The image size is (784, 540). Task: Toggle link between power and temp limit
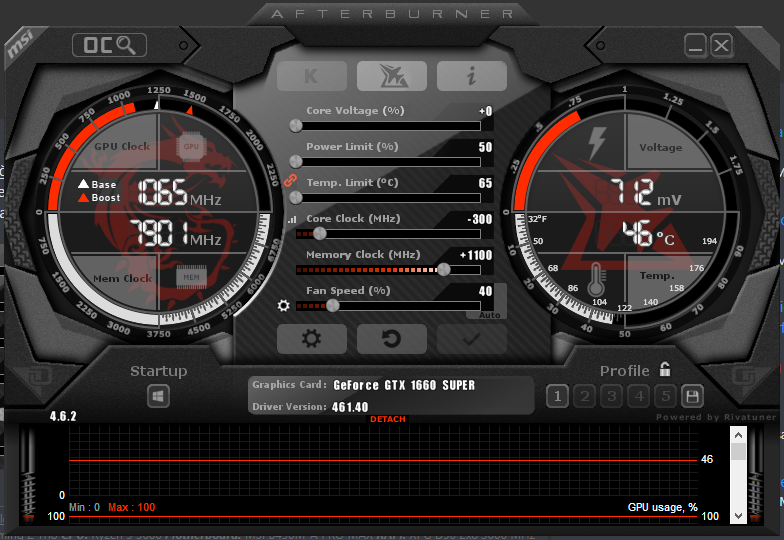290,180
